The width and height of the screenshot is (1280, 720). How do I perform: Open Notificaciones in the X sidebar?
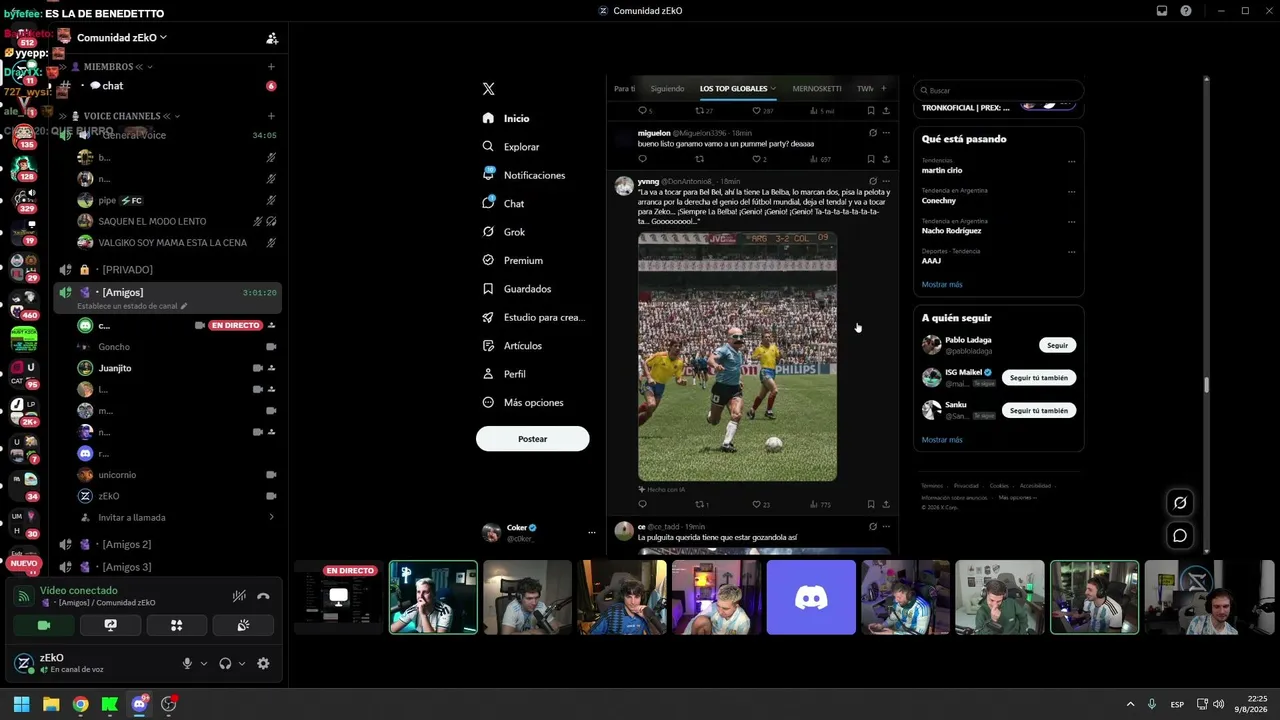[523, 175]
